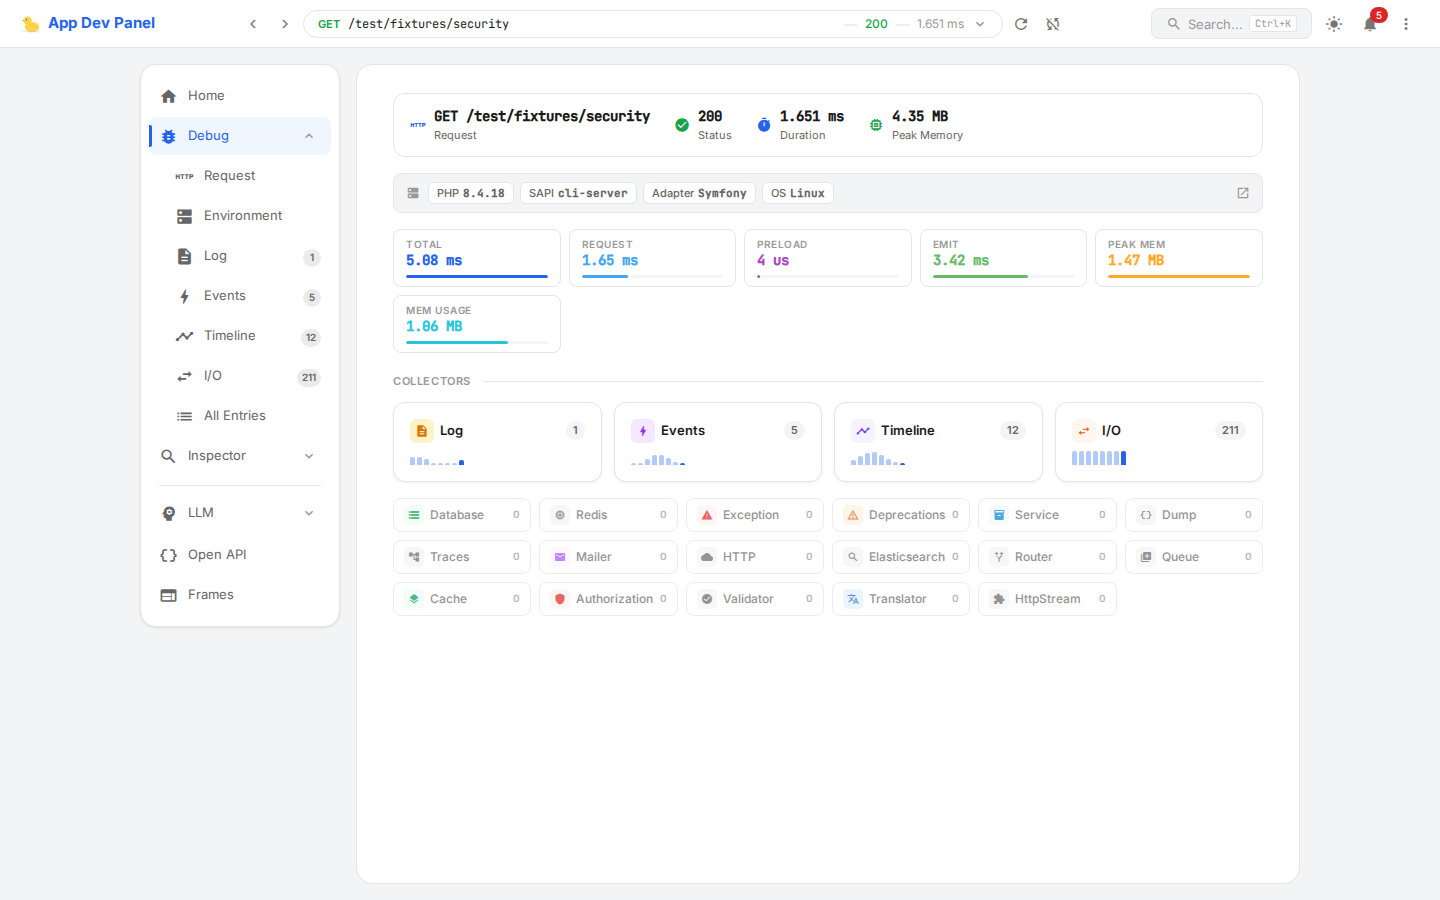Open the duration dropdown next to 1.651 ms
This screenshot has width=1440, height=900.
pyautogui.click(x=979, y=23)
